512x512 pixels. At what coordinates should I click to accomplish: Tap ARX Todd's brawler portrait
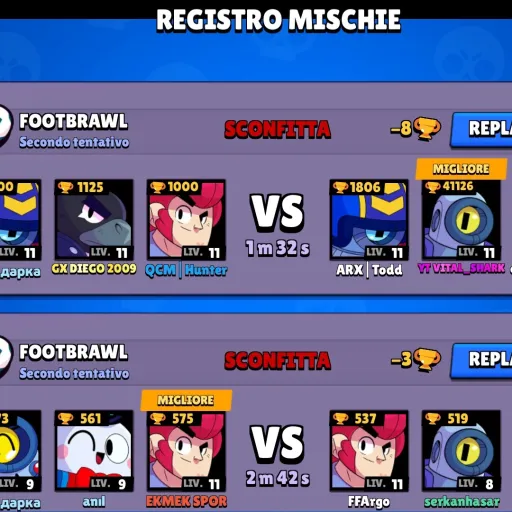point(369,220)
